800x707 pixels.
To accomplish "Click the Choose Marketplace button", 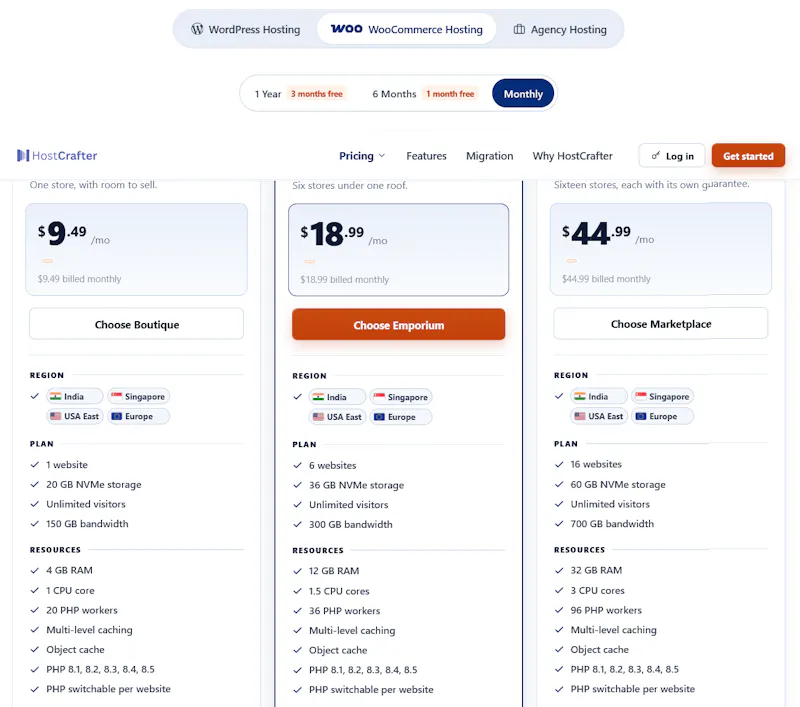I will [661, 324].
